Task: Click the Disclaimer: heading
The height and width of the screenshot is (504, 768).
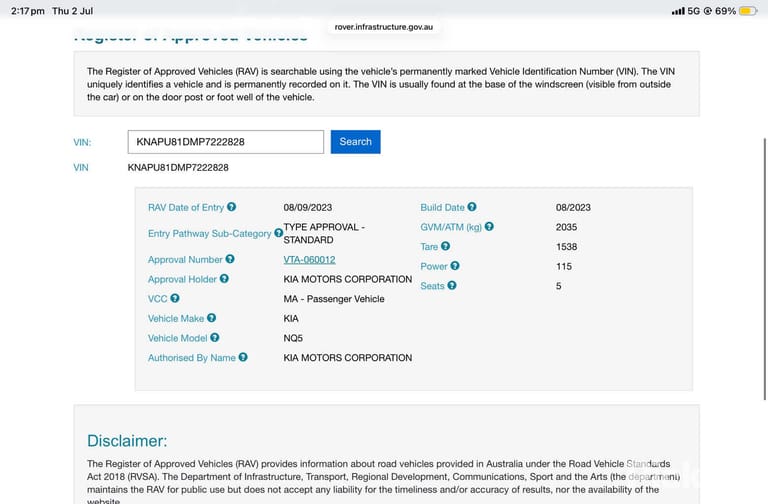Action: click(127, 440)
